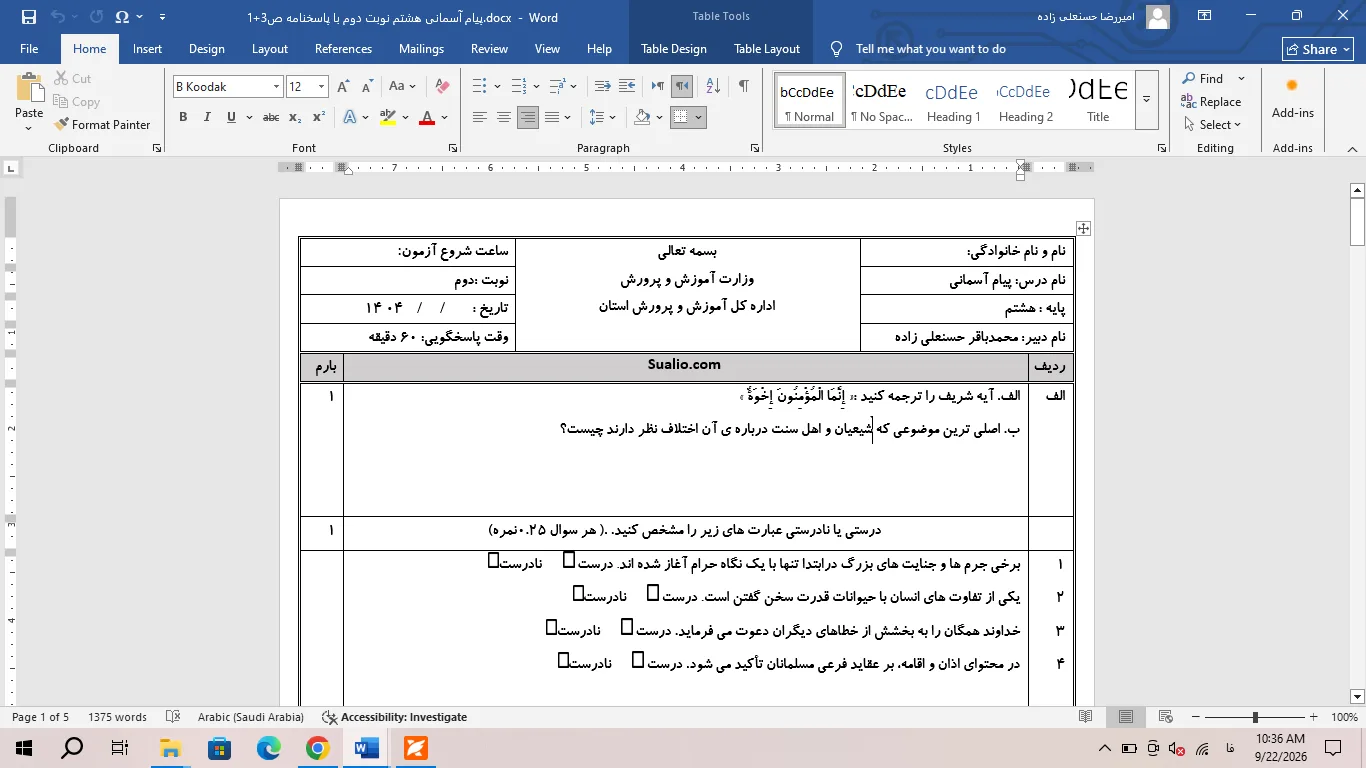Screen dimensions: 1366x768
Task: Open the underline style dropdown arrow
Action: click(248, 117)
